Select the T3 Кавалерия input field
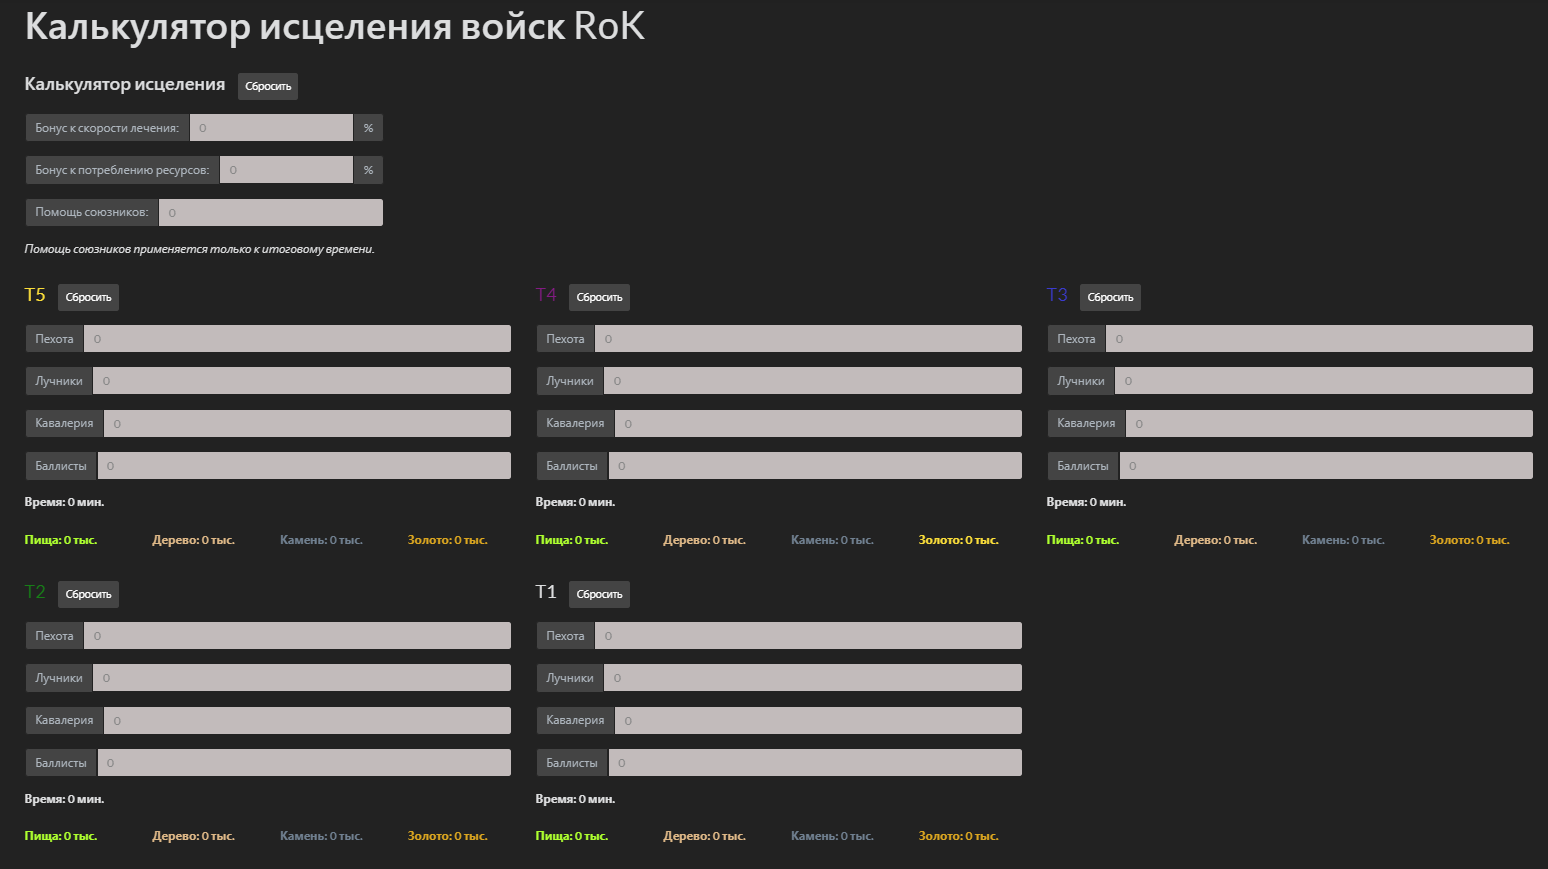 coord(1329,423)
